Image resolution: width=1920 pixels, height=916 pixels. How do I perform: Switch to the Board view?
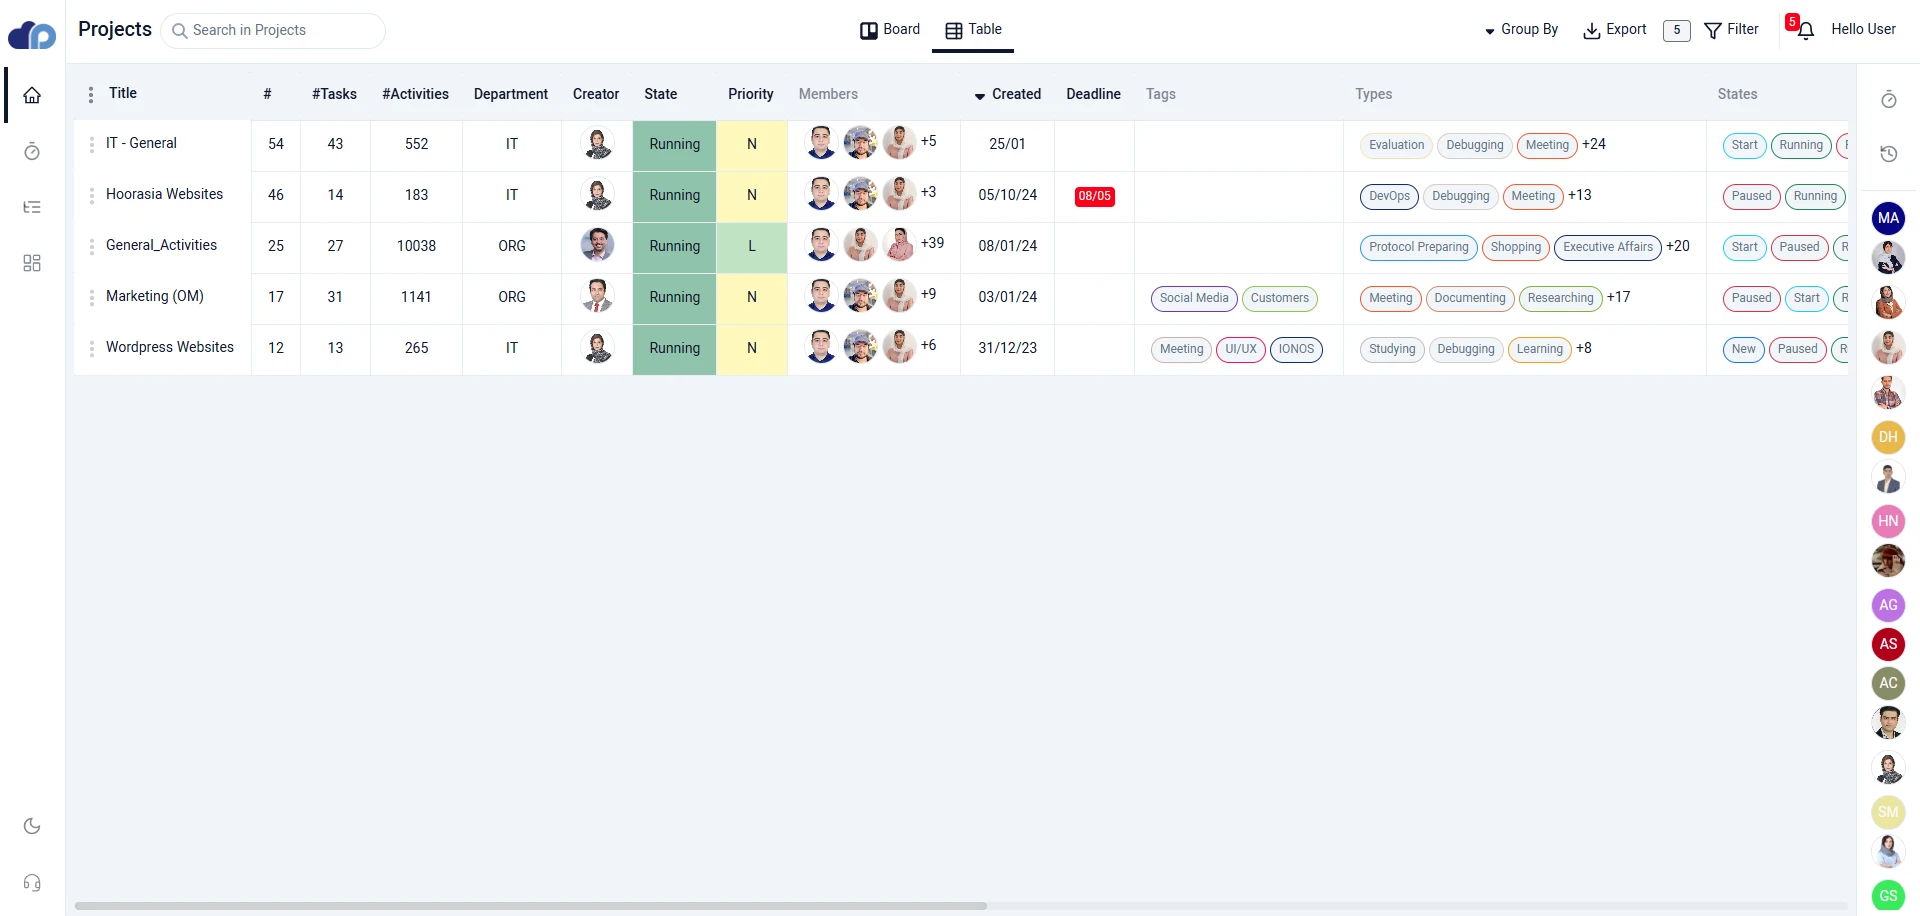[890, 30]
